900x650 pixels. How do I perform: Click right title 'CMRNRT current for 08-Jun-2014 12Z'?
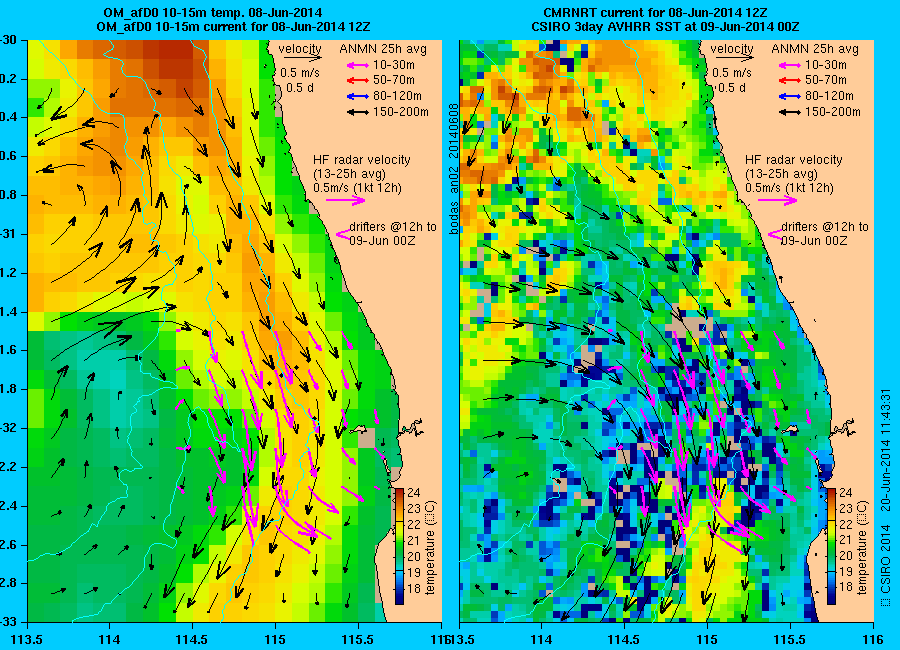(655, 13)
